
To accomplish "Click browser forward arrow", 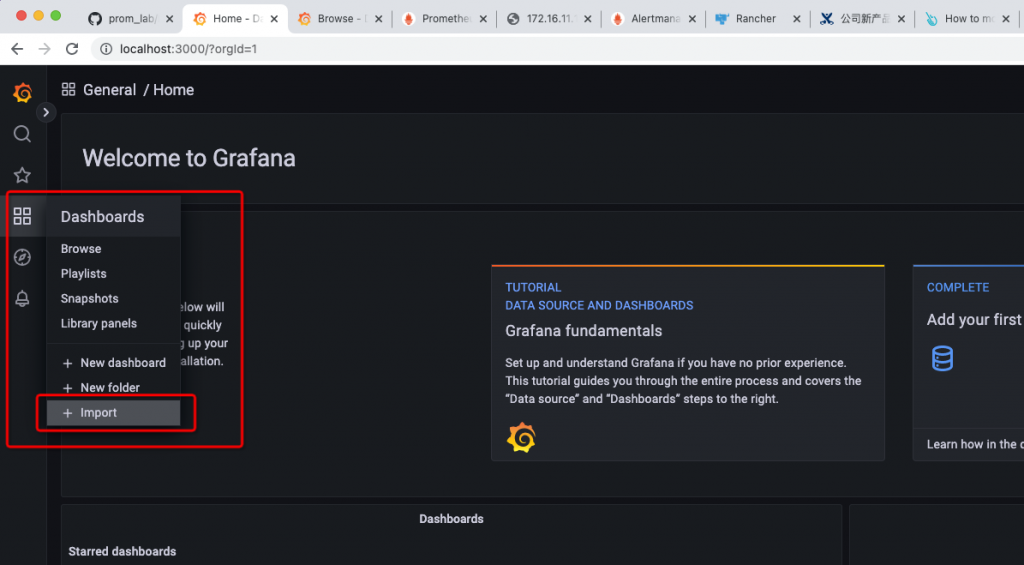I will (44, 48).
